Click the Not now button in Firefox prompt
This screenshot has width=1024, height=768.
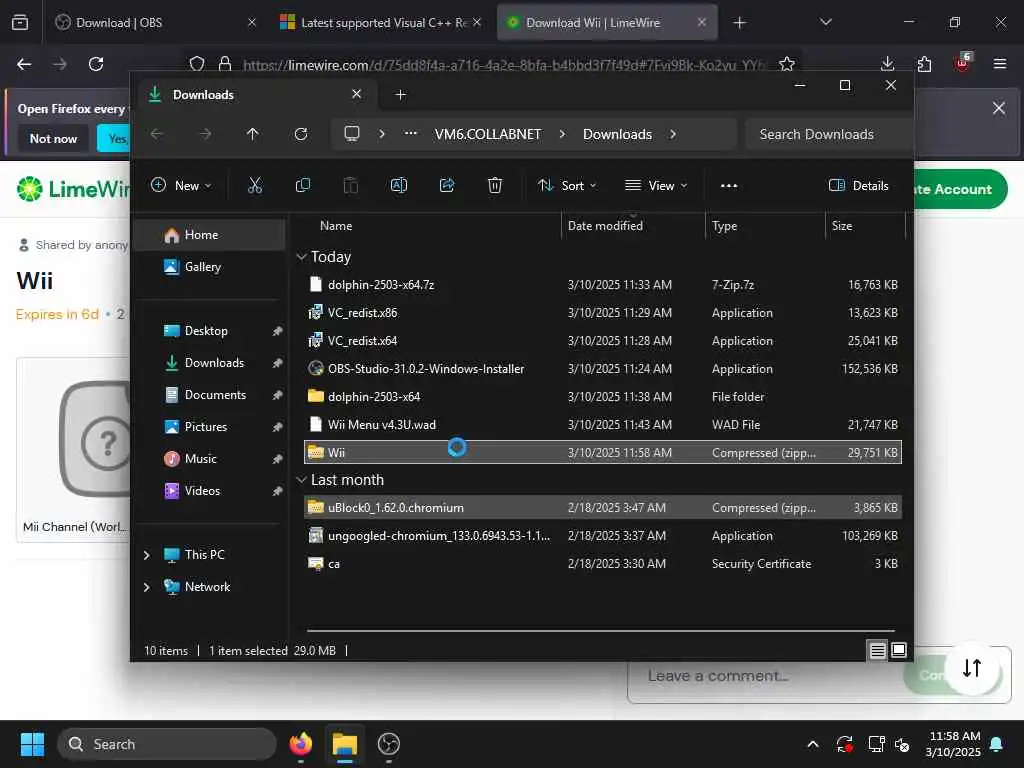pyautogui.click(x=54, y=138)
